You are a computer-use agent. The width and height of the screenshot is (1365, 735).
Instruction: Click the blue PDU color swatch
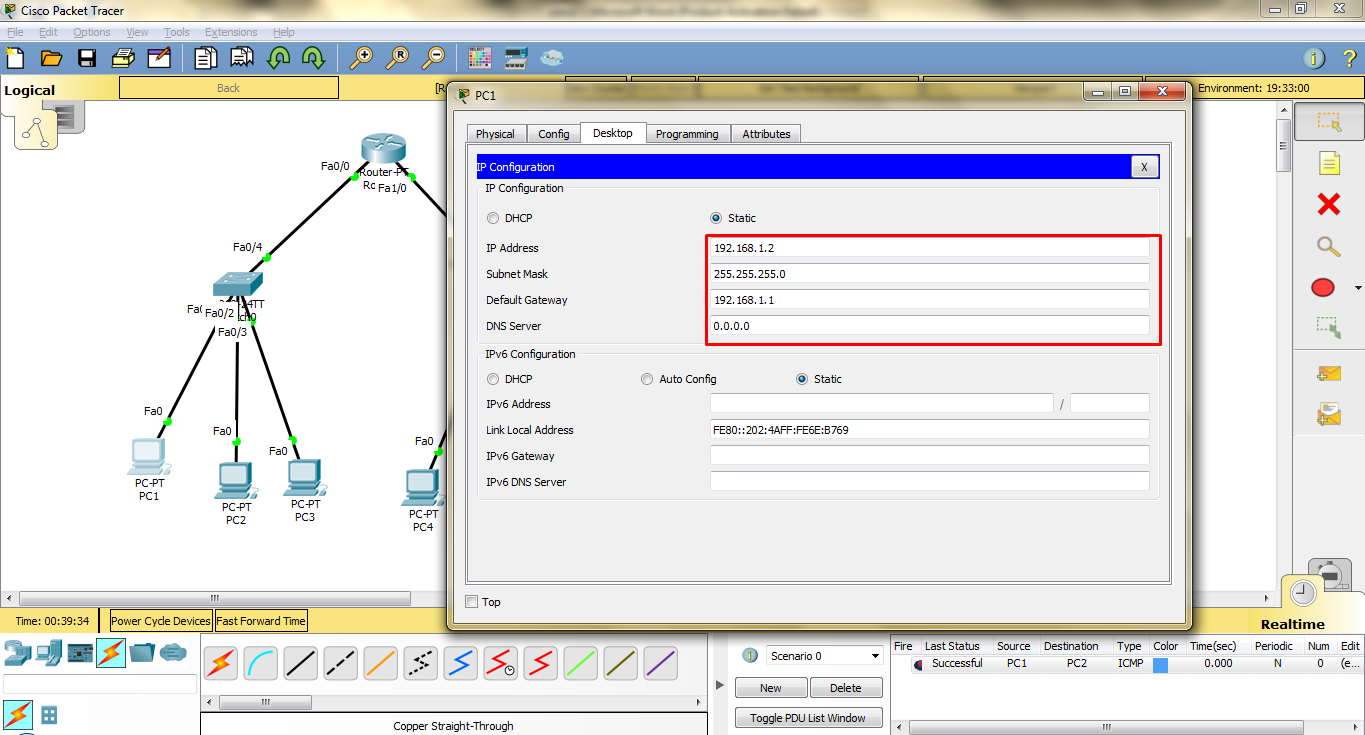[1160, 664]
